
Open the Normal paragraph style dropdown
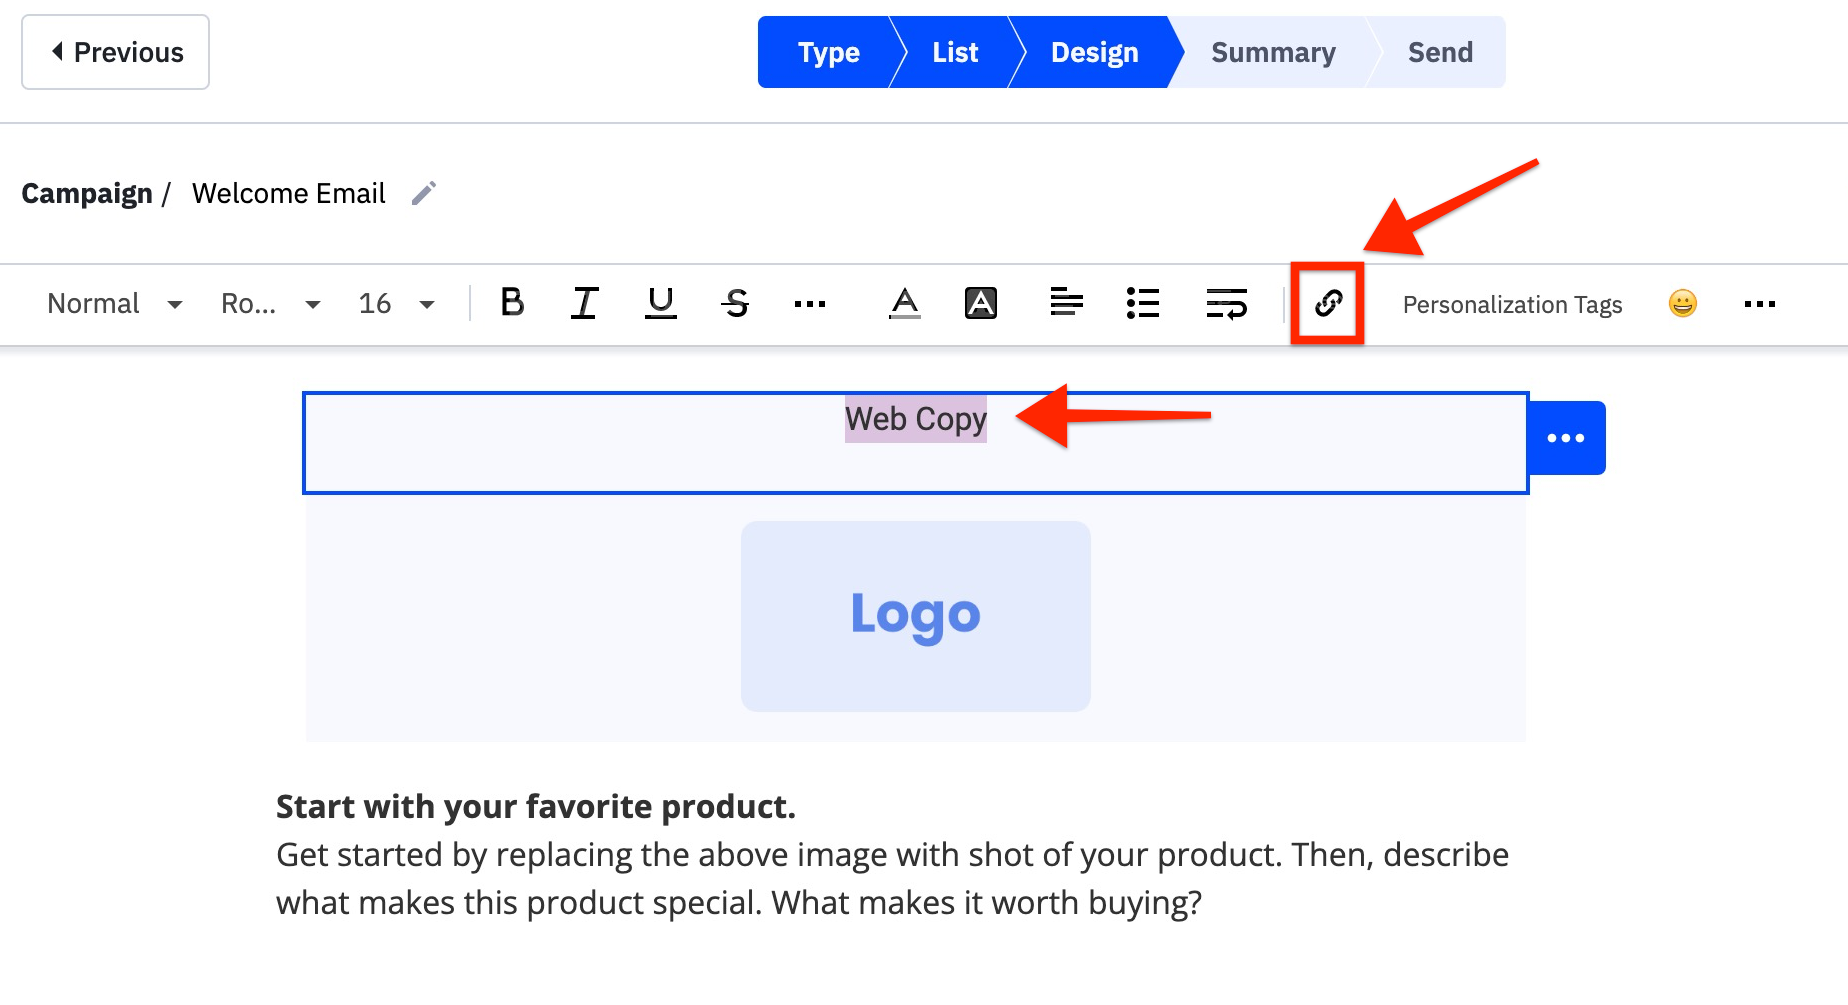pos(113,304)
